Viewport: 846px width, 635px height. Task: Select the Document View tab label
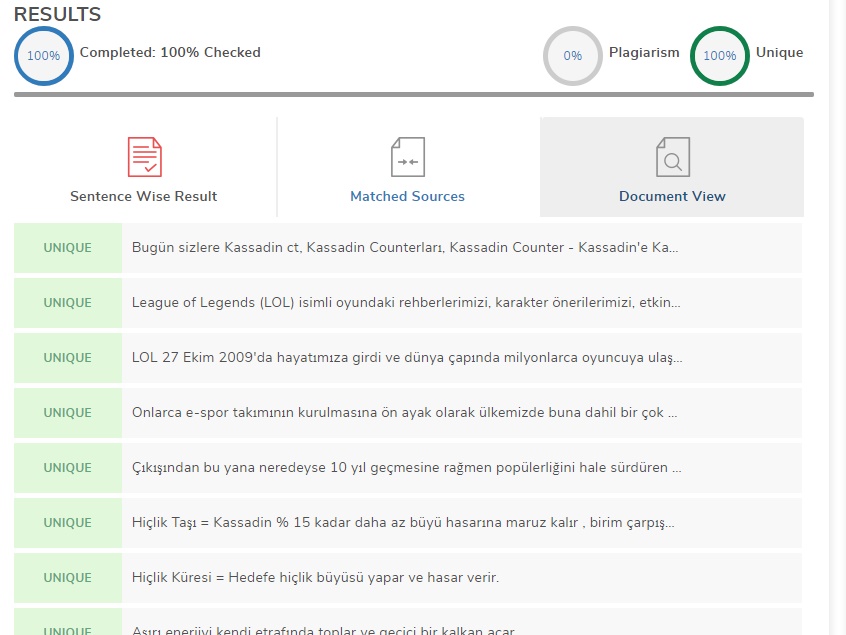[x=672, y=196]
